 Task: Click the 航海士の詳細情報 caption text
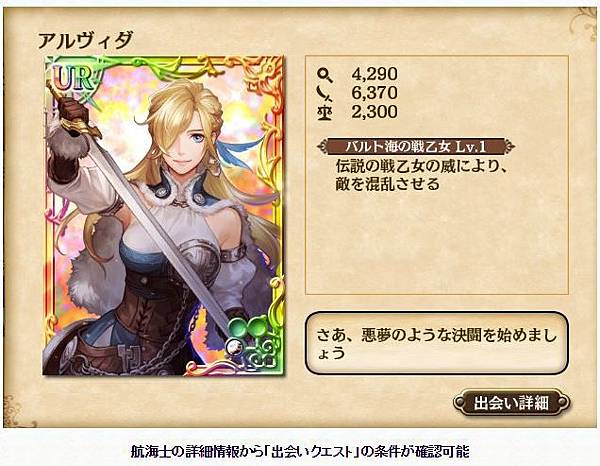tap(300, 451)
